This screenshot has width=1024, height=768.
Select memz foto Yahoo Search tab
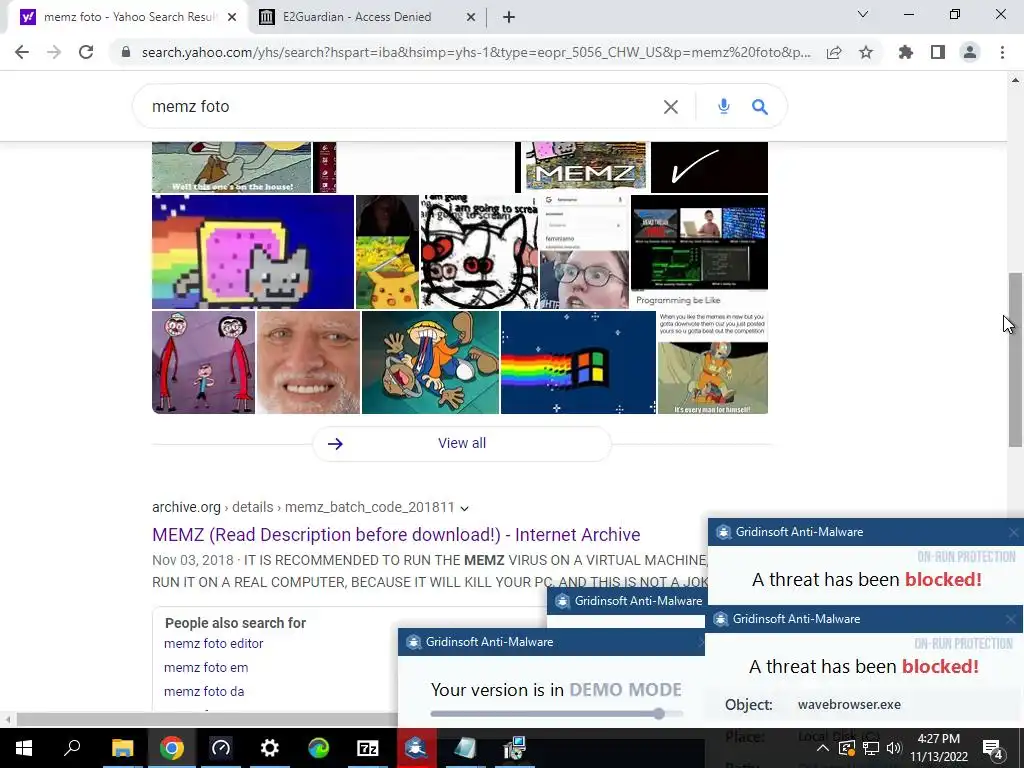(x=127, y=17)
